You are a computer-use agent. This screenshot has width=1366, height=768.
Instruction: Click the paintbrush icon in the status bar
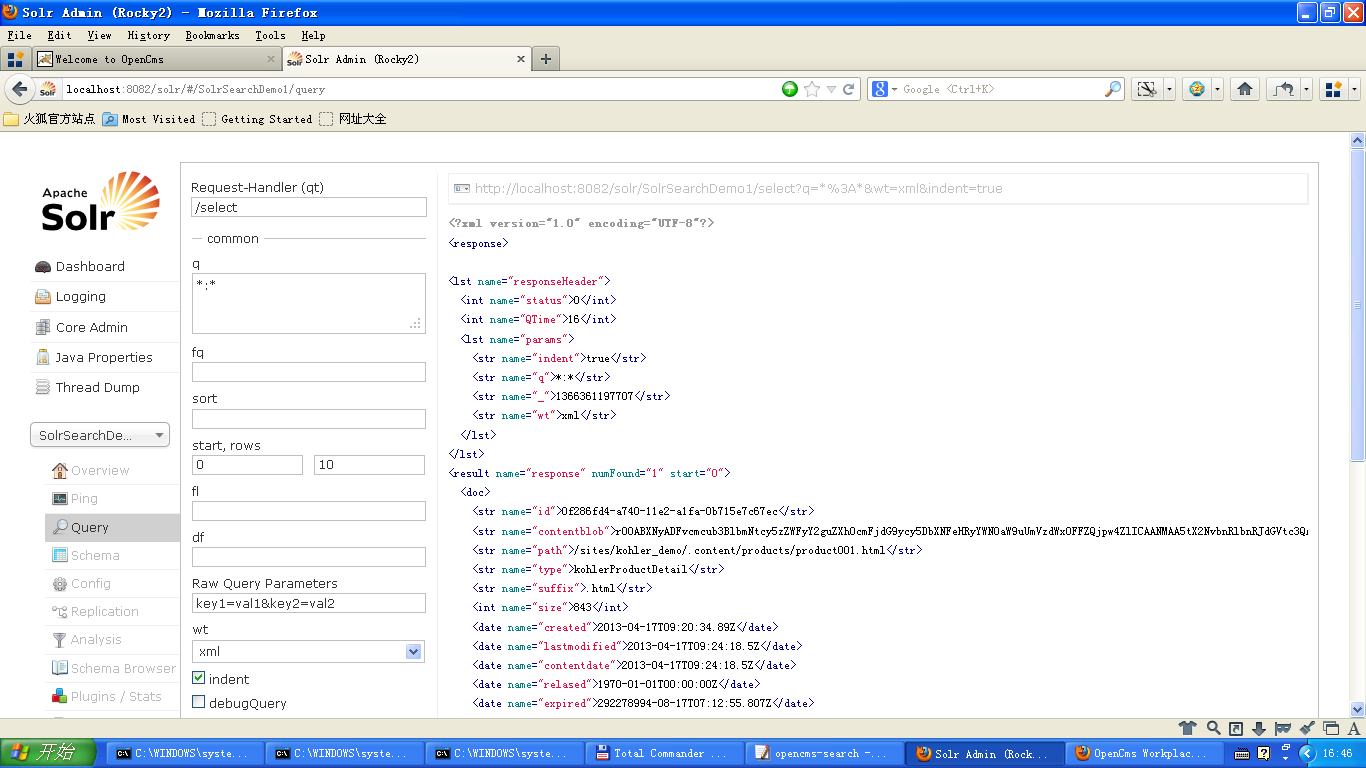(x=1307, y=728)
